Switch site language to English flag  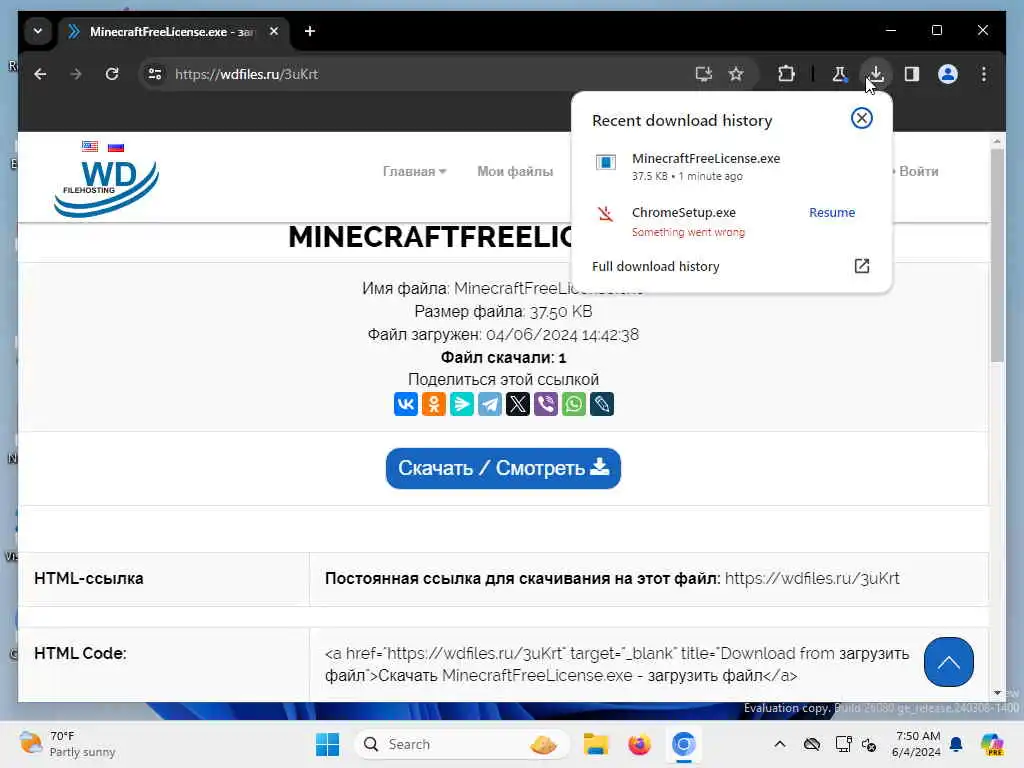[x=90, y=146]
